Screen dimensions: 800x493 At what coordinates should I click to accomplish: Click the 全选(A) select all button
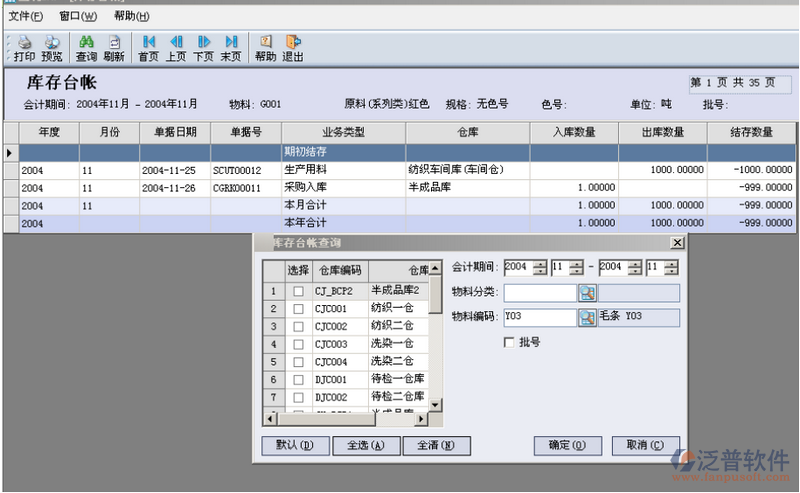365,445
